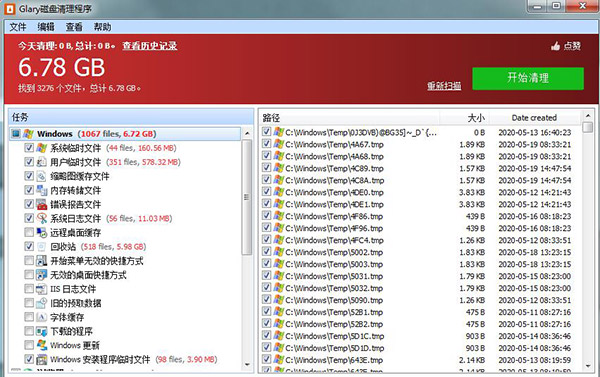This screenshot has width=600, height=377.
Task: Open the 编辑 menu
Action: click(46, 27)
